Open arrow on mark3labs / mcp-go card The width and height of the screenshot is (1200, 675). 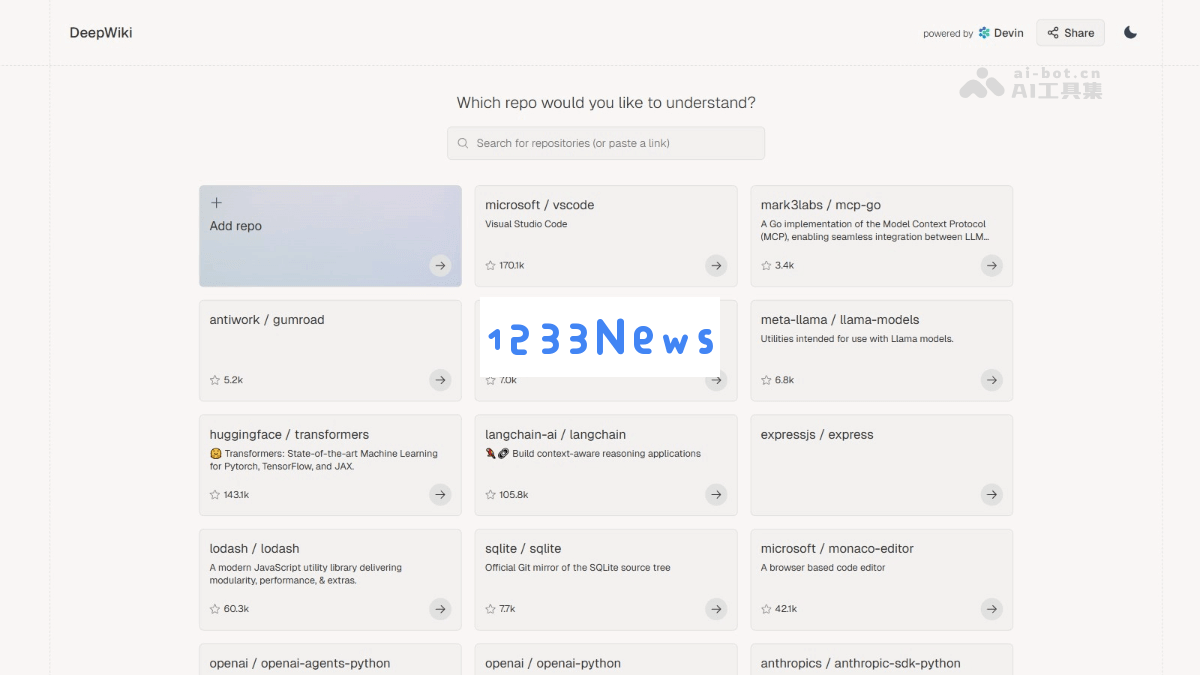(991, 266)
